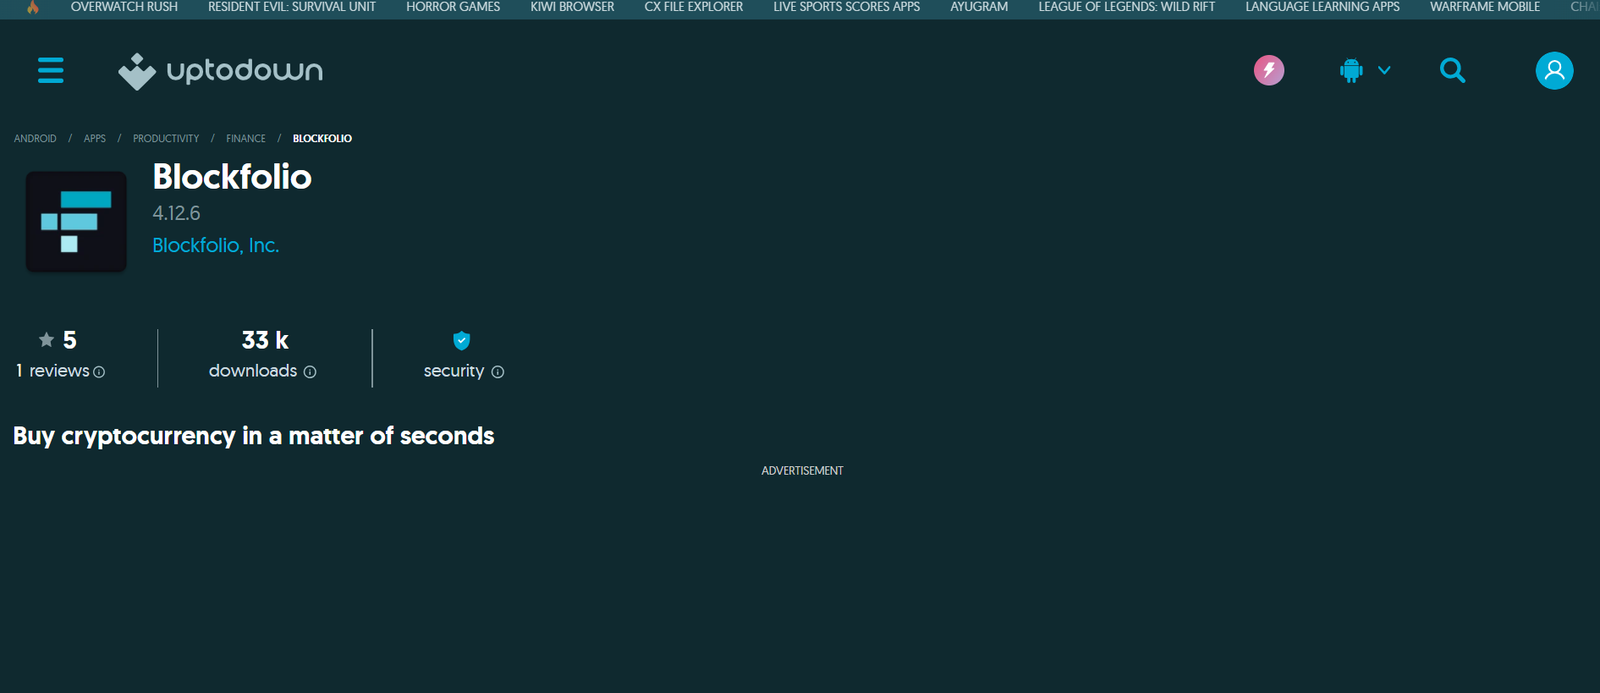Open Language Learning Apps link
This screenshot has width=1600, height=693.
pyautogui.click(x=1322, y=6)
